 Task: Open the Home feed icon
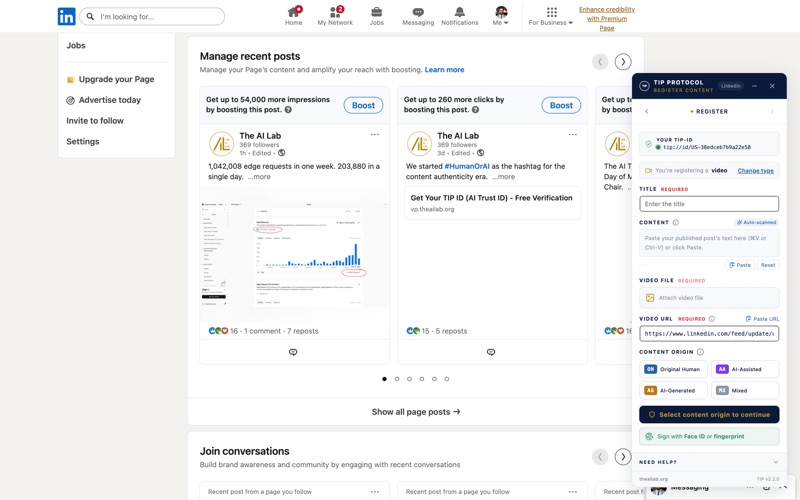pos(293,16)
